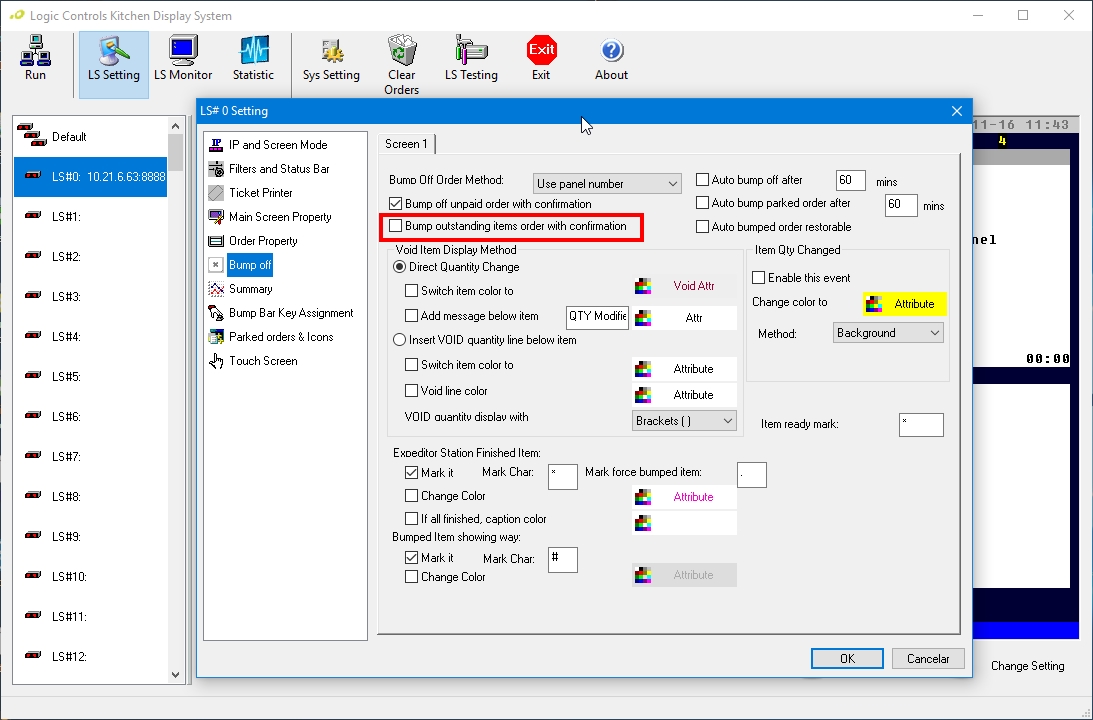
Task: Open the Touch Screen settings page
Action: [x=253, y=360]
